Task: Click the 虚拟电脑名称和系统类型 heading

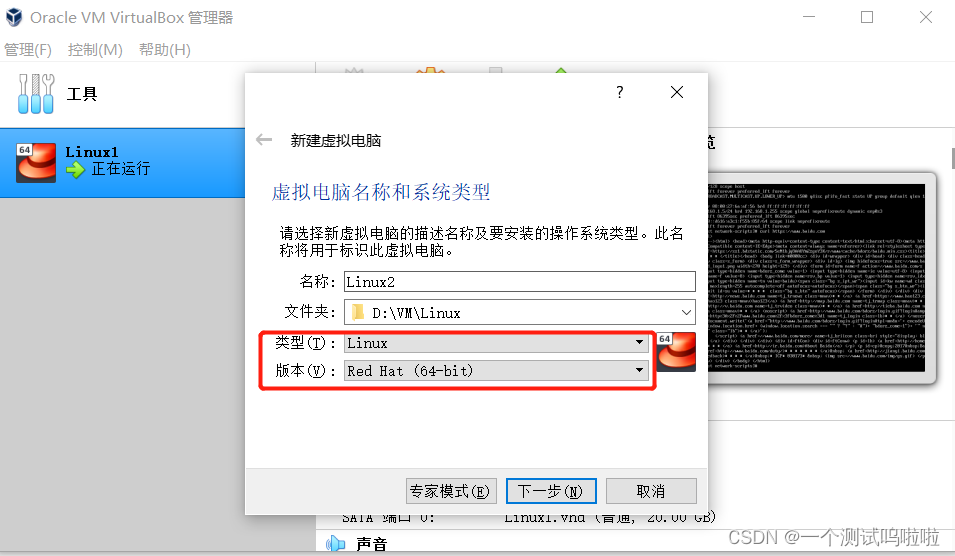Action: coord(381,192)
